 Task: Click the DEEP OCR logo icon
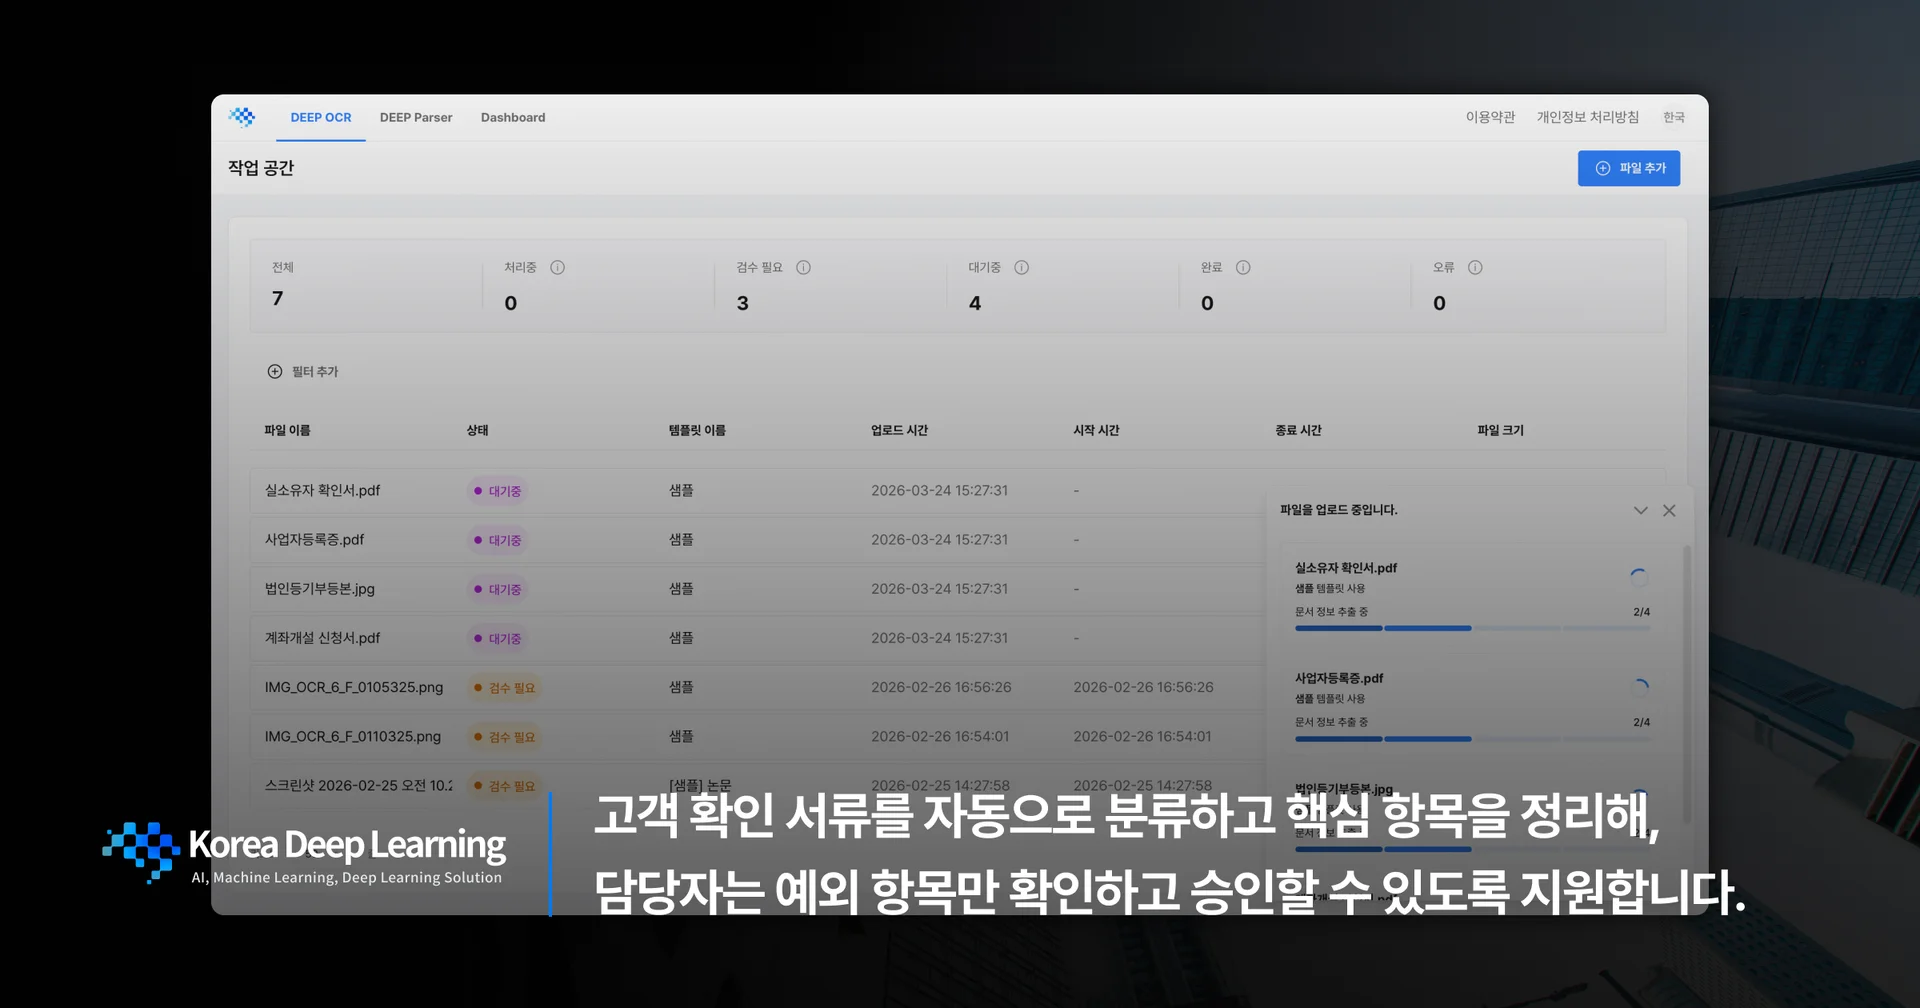242,117
